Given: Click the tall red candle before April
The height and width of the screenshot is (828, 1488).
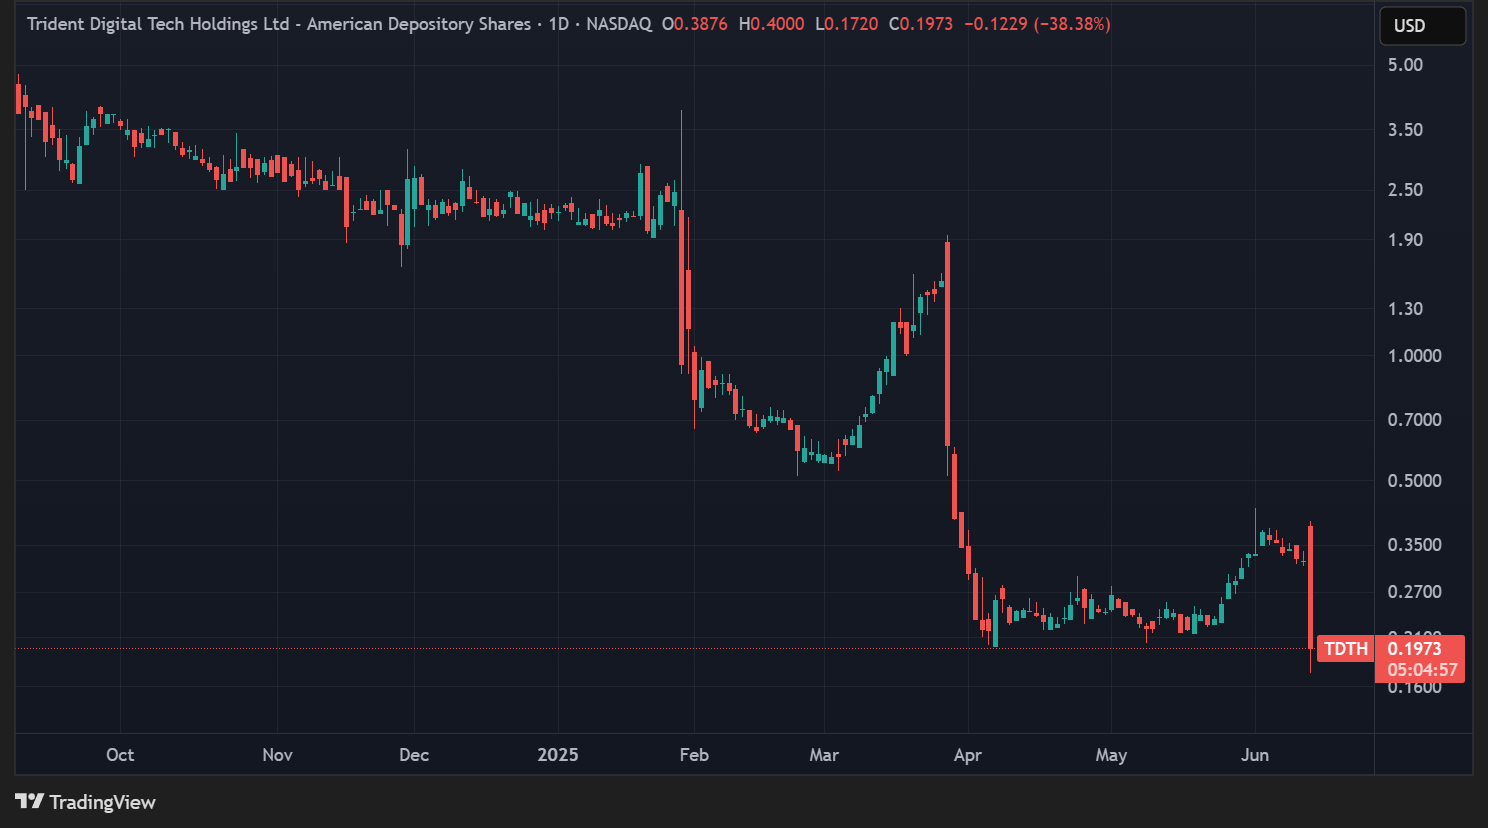Looking at the screenshot, I should tap(947, 340).
